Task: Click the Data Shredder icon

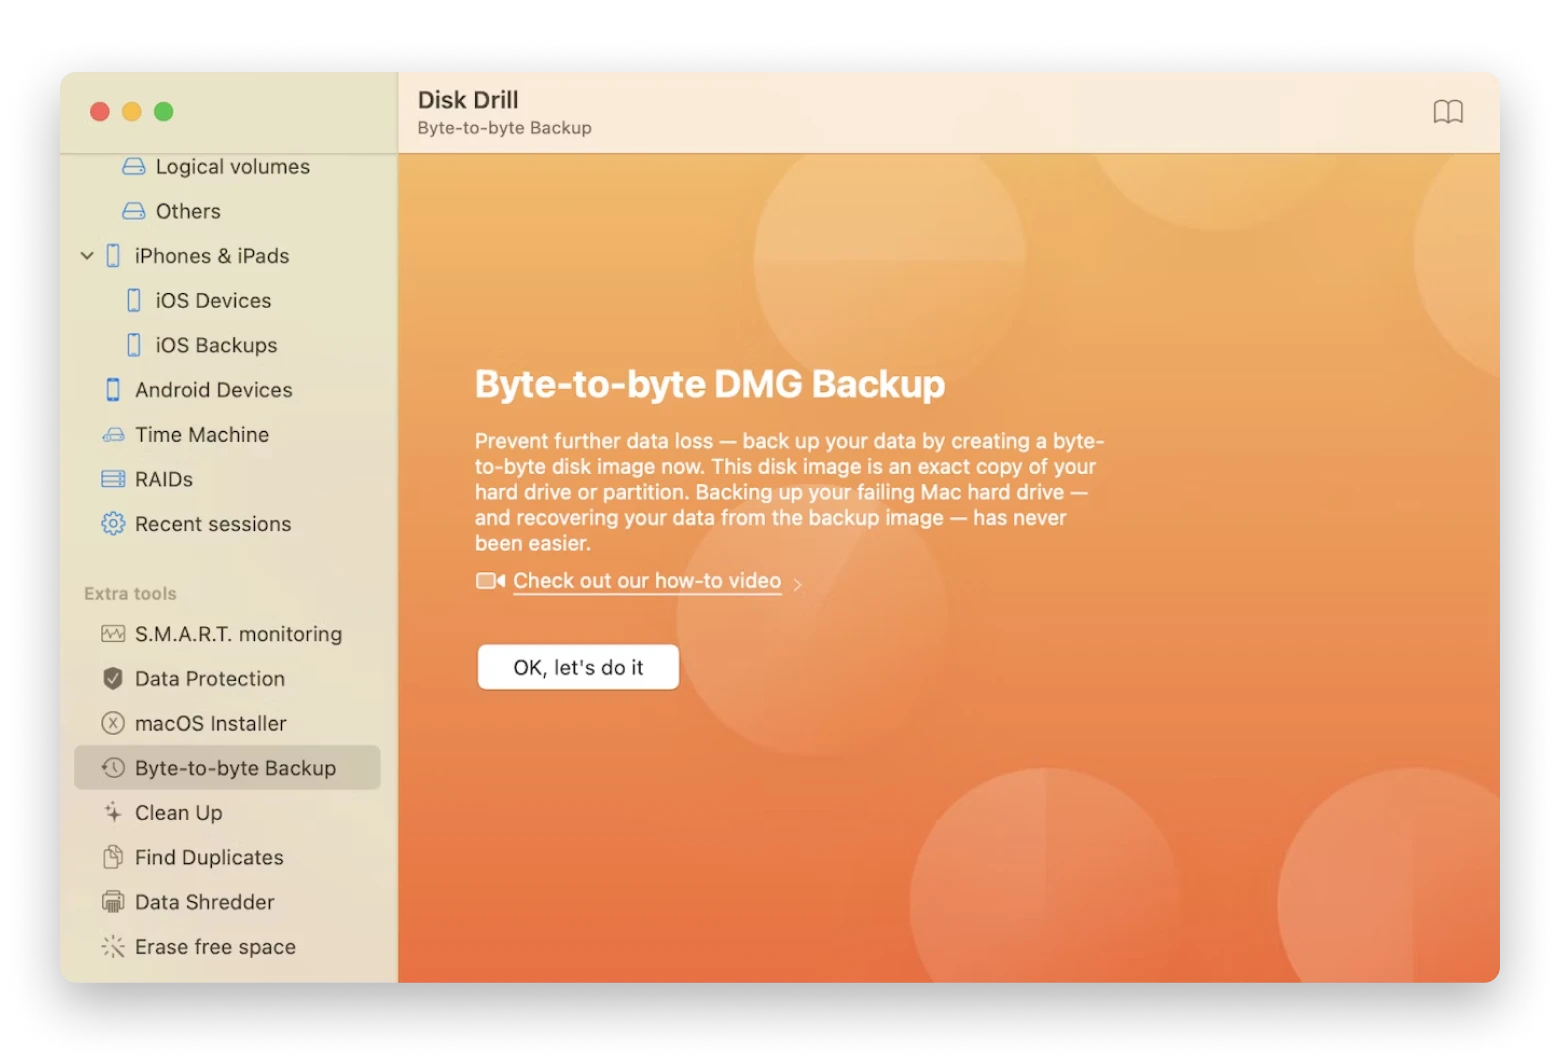Action: pyautogui.click(x=113, y=902)
